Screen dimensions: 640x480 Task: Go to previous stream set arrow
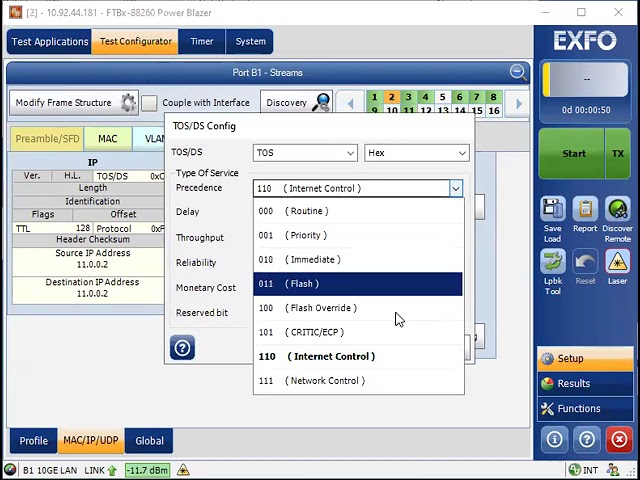click(350, 103)
